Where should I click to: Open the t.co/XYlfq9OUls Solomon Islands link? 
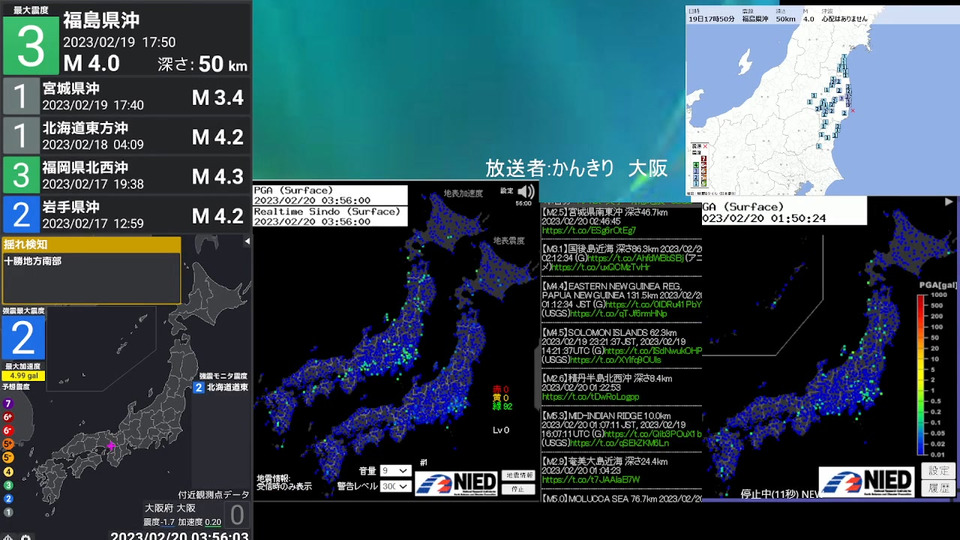[618, 360]
